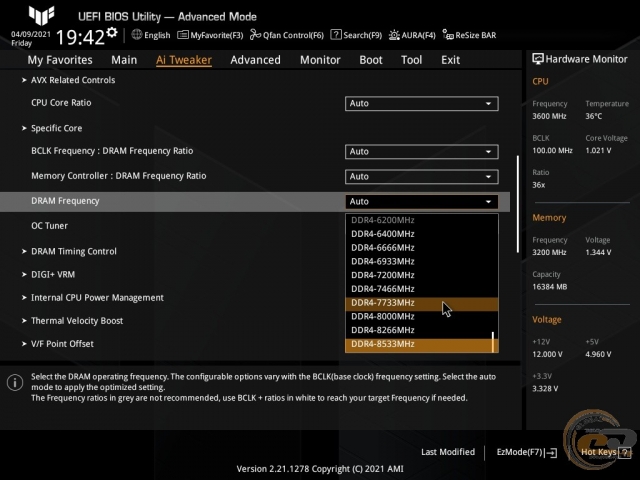Click the CPU temperature 36°C value

594,116
